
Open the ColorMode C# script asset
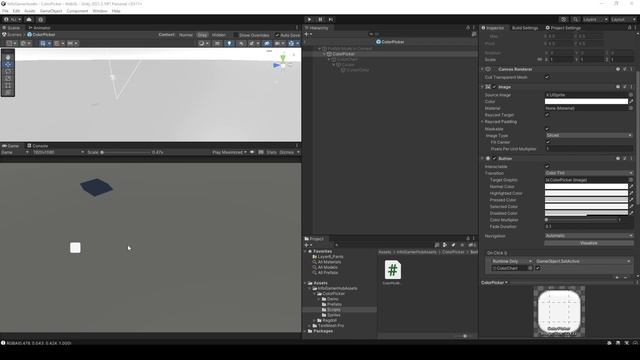[x=392, y=270]
